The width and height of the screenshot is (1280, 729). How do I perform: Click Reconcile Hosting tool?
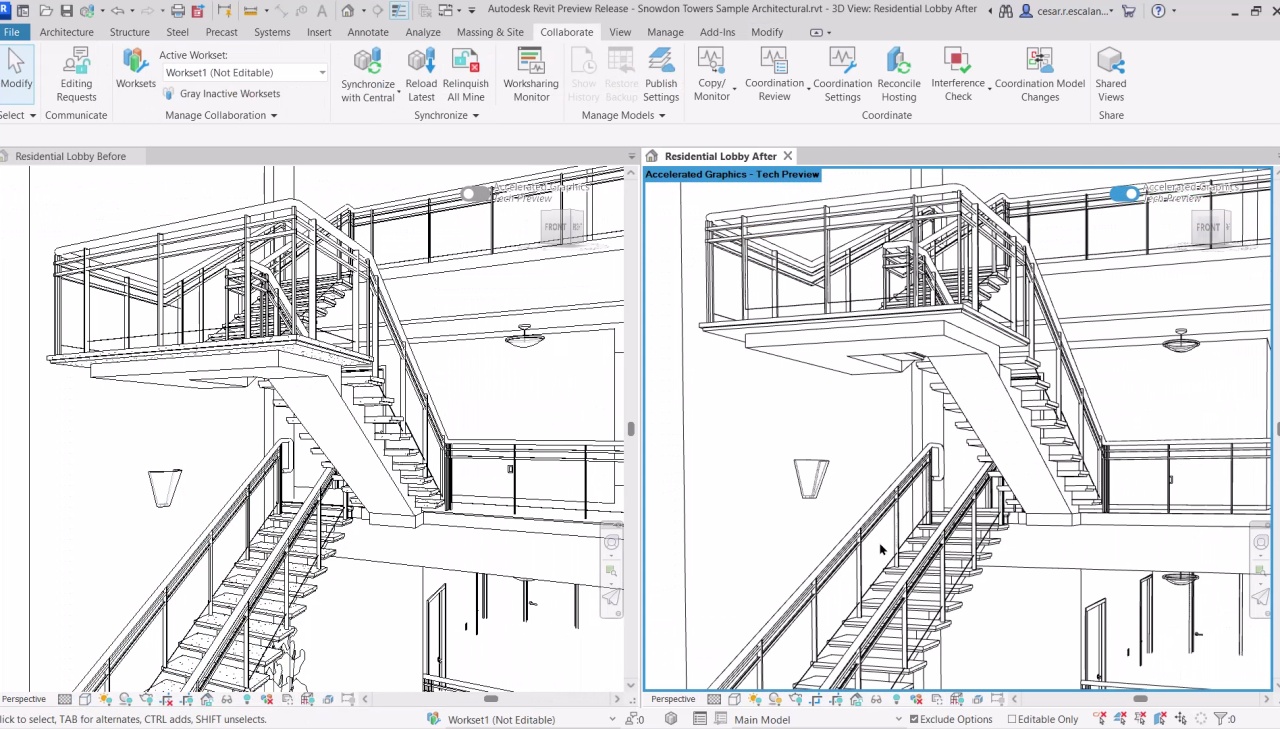click(899, 75)
